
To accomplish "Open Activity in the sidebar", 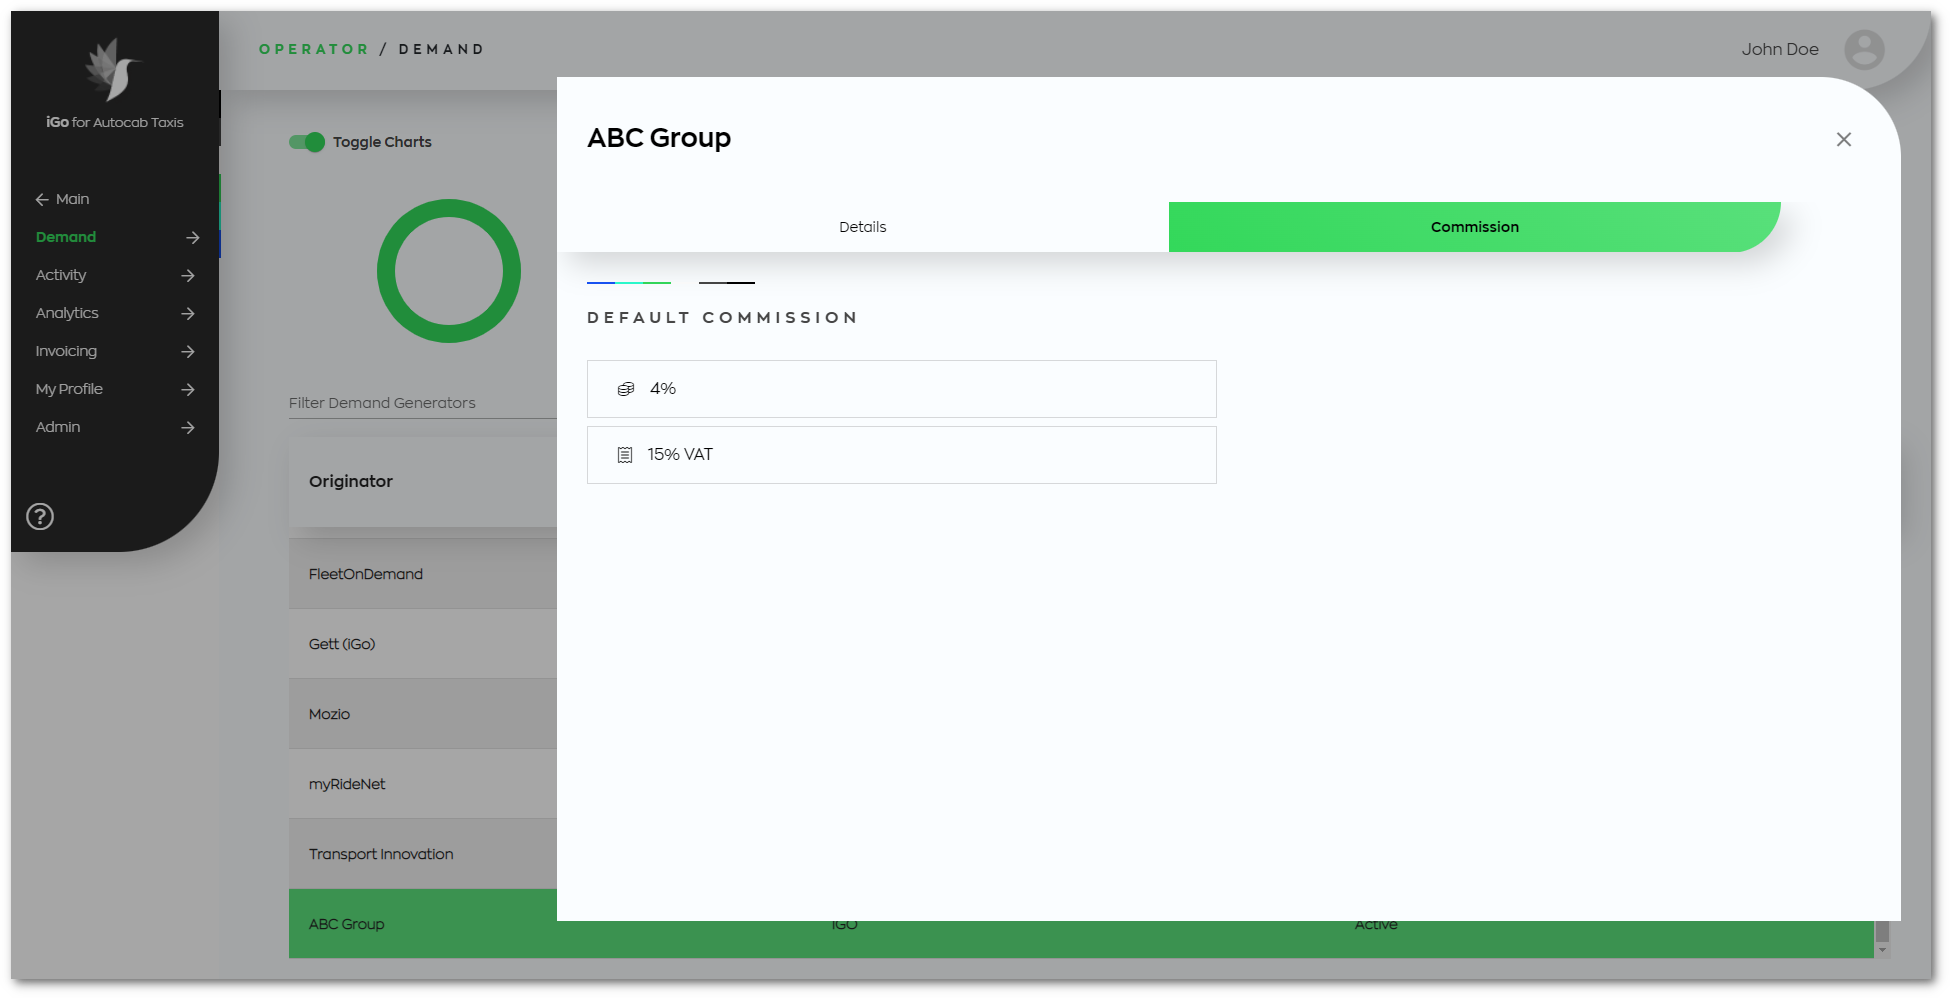I will (x=61, y=275).
